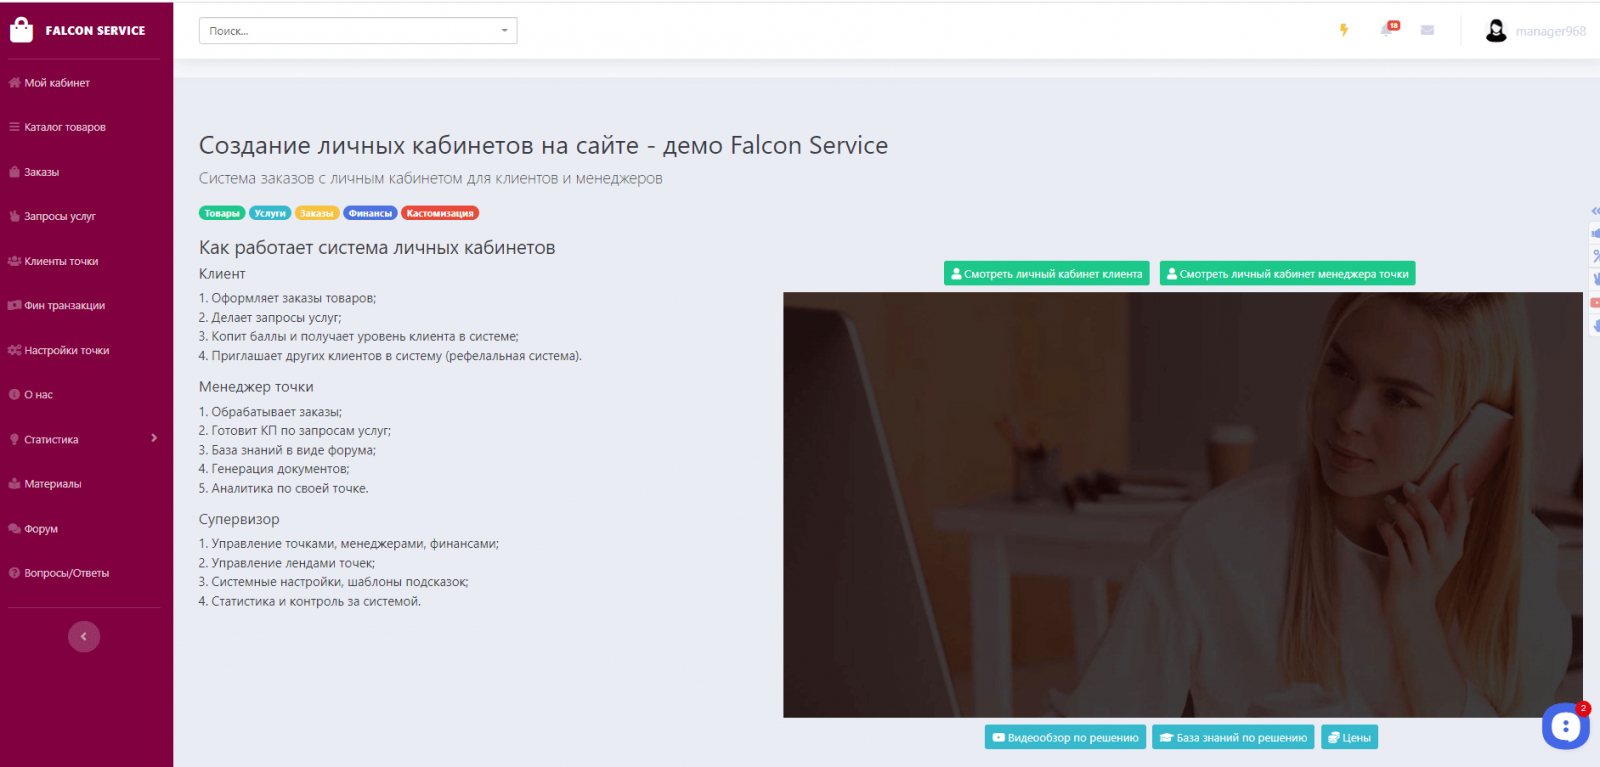Open notifications bell with 18 badge
This screenshot has width=1600, height=767.
click(1388, 29)
